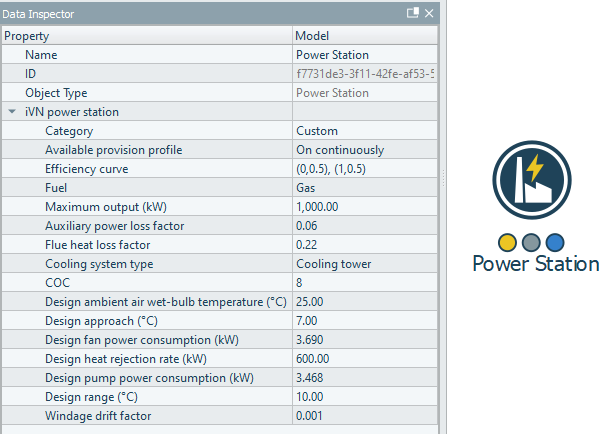Select the Fuel property label
The width and height of the screenshot is (609, 434).
(x=56, y=188)
